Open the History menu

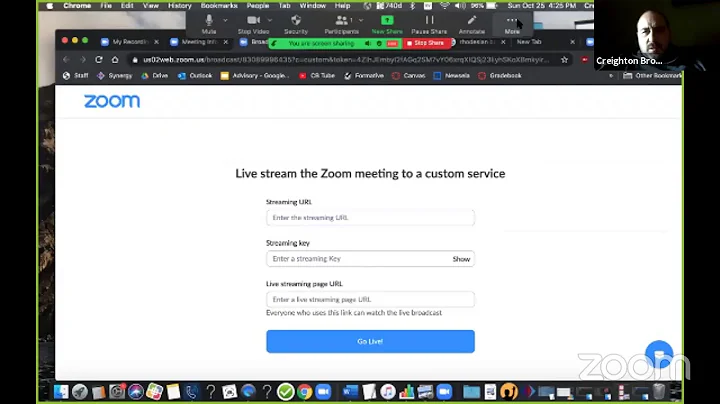click(x=180, y=6)
